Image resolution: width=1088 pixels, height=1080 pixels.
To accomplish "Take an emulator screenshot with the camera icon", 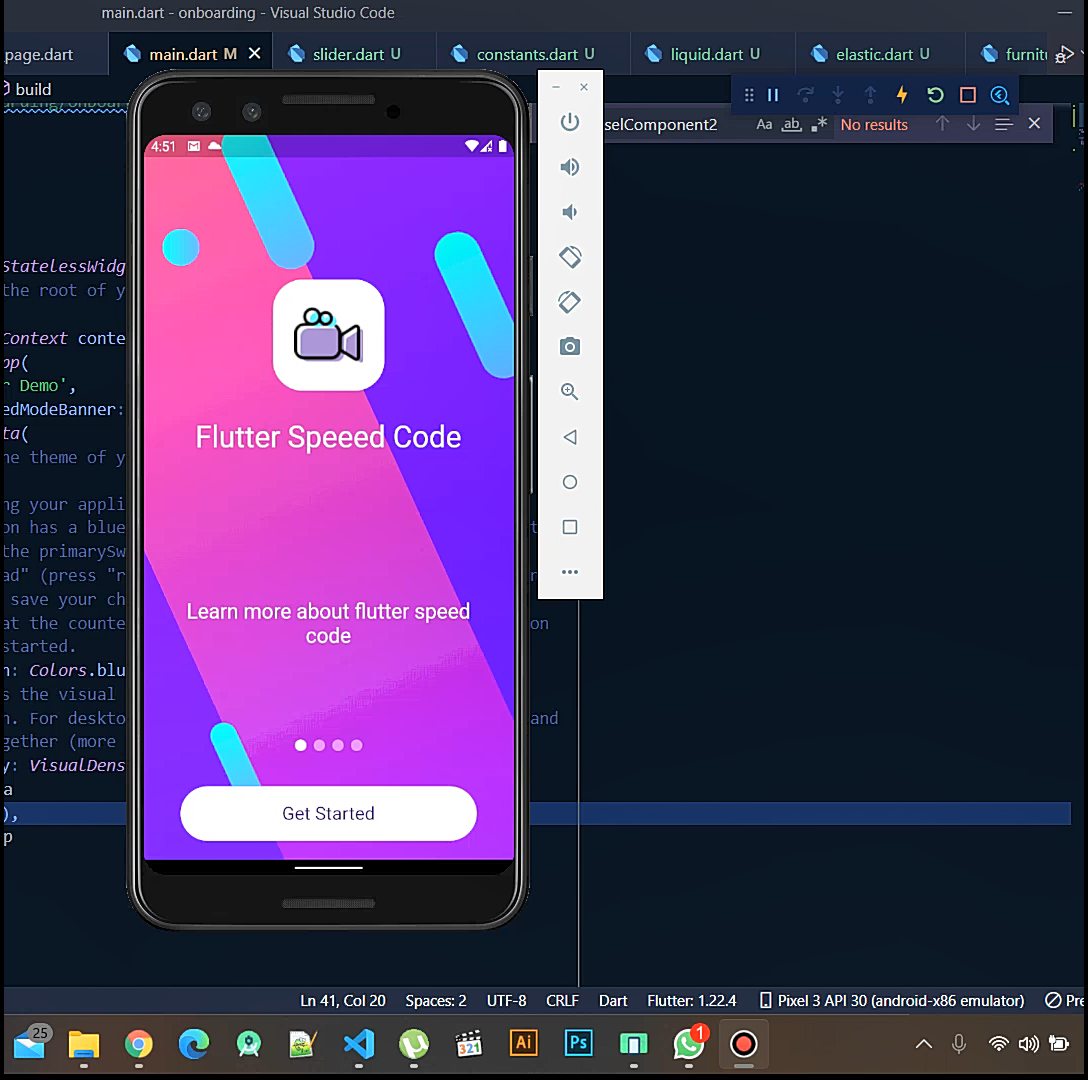I will [570, 346].
